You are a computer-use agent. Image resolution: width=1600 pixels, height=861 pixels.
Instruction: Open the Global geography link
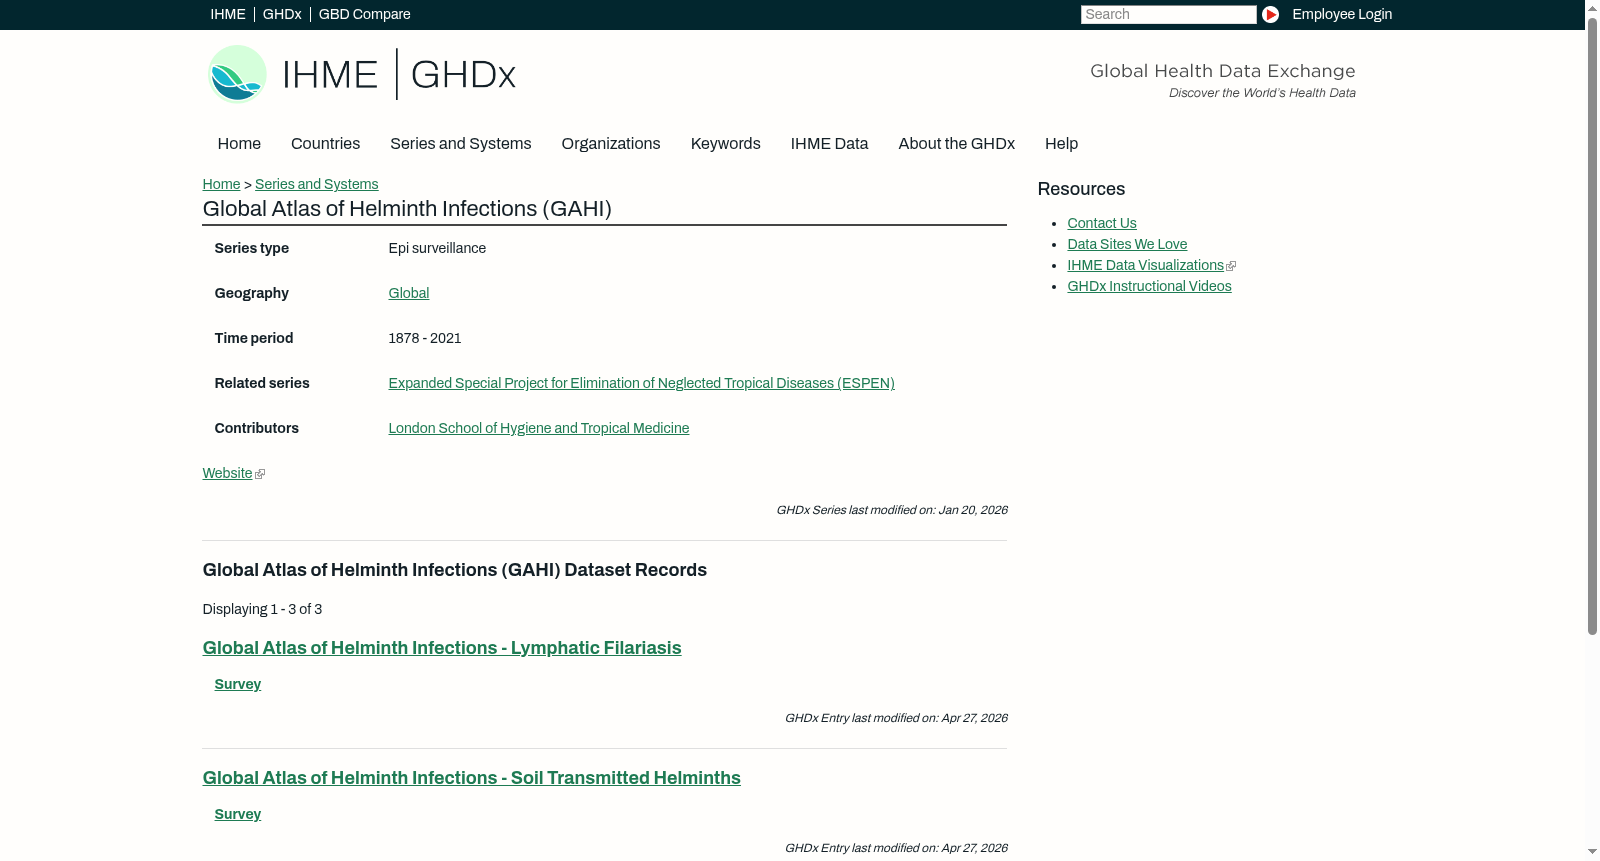point(408,293)
